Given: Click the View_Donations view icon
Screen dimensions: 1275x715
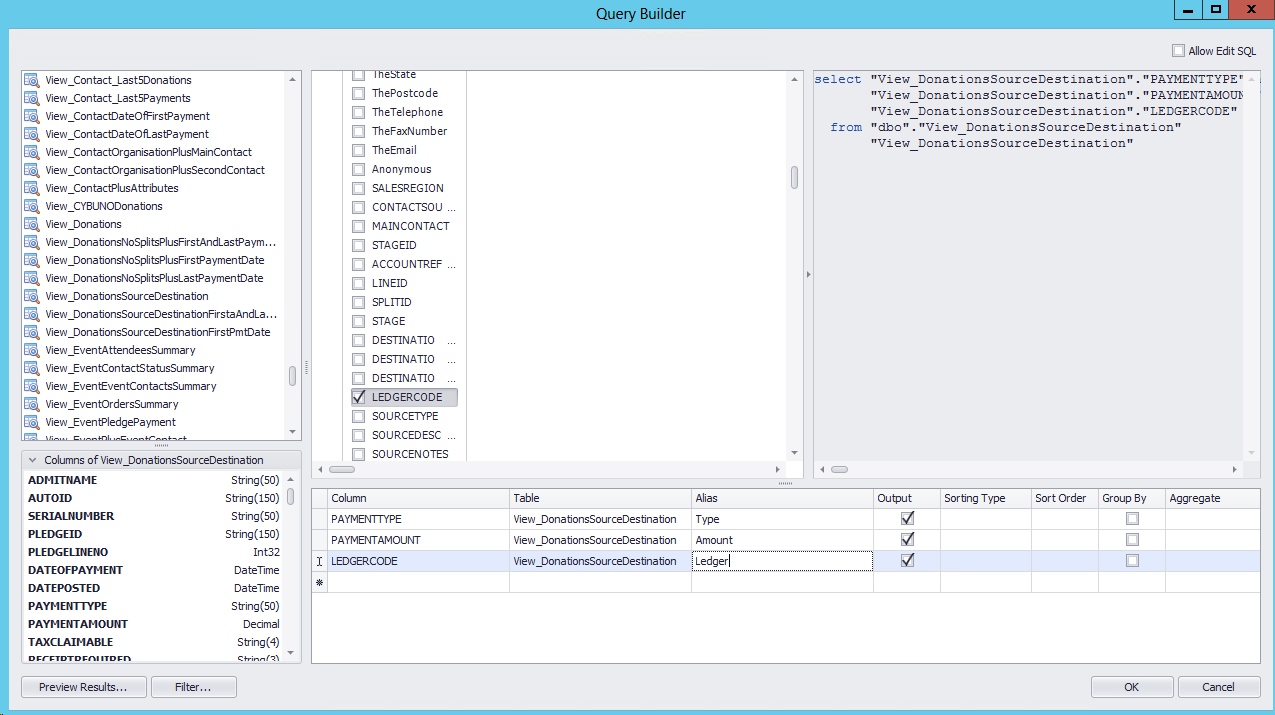Looking at the screenshot, I should click(31, 224).
